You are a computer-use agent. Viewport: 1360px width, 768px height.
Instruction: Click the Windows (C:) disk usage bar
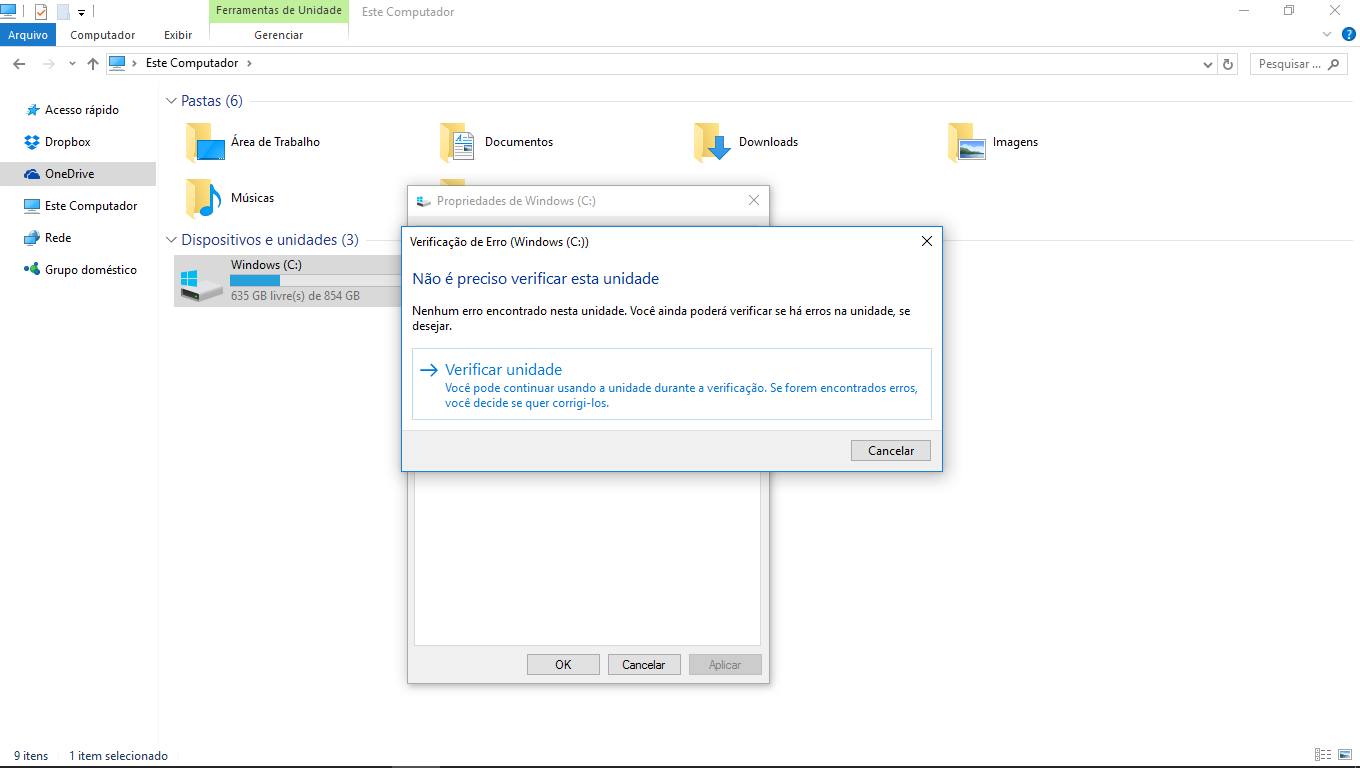pyautogui.click(x=316, y=281)
